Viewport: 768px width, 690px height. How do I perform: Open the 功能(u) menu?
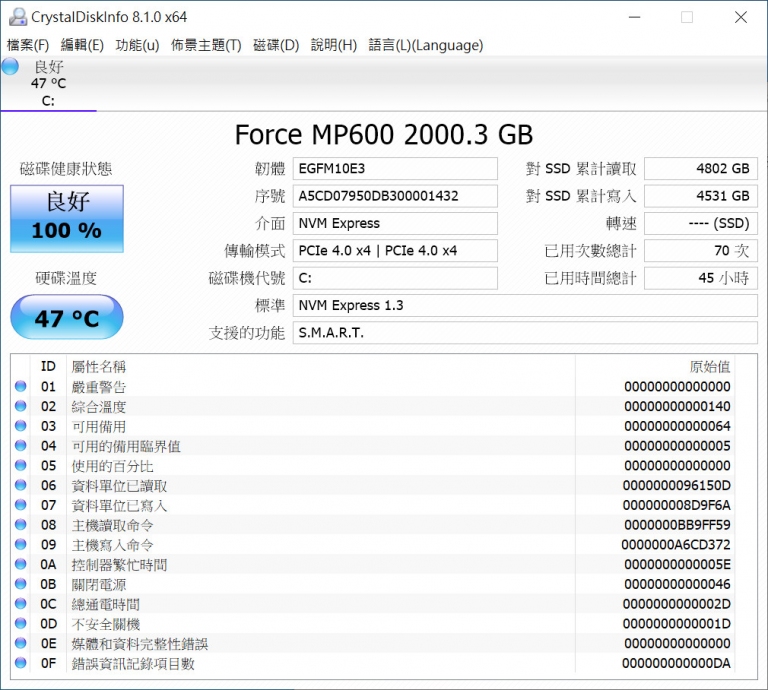tap(137, 45)
